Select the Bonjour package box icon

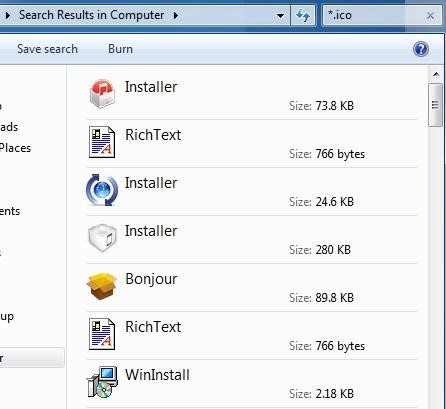(101, 286)
